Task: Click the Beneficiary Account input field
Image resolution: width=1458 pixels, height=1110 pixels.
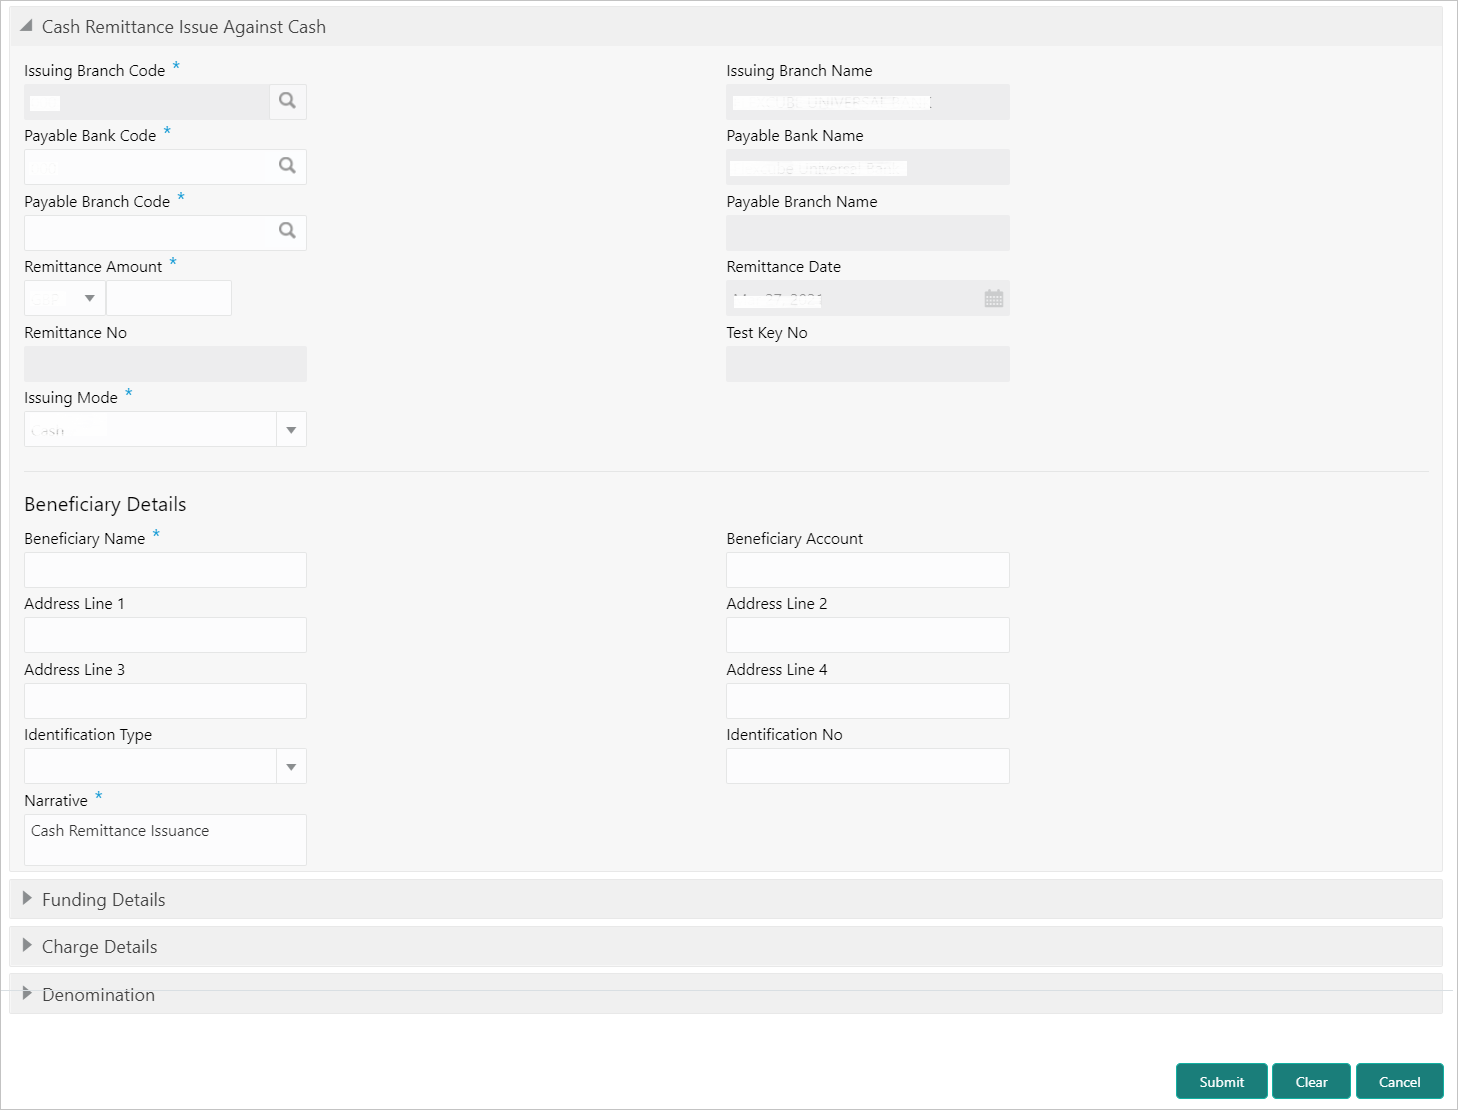Action: [x=868, y=570]
